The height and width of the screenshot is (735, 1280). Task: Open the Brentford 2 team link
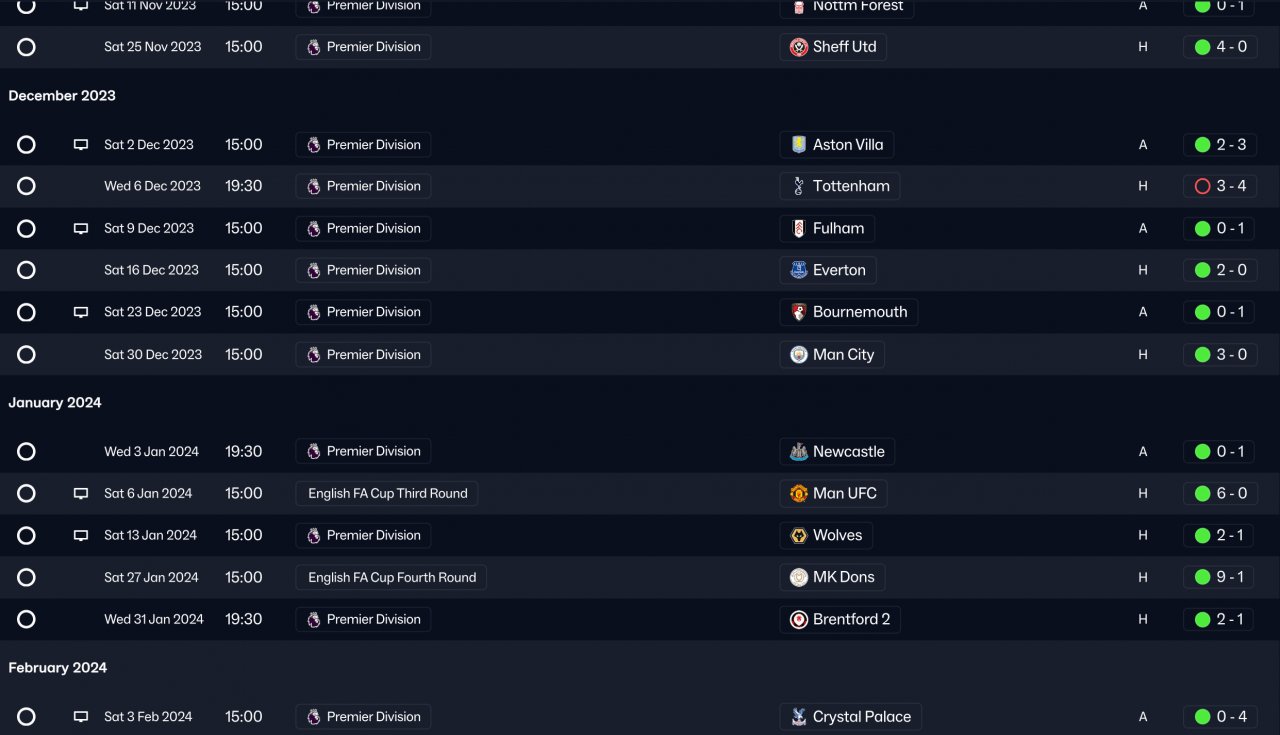click(x=840, y=620)
